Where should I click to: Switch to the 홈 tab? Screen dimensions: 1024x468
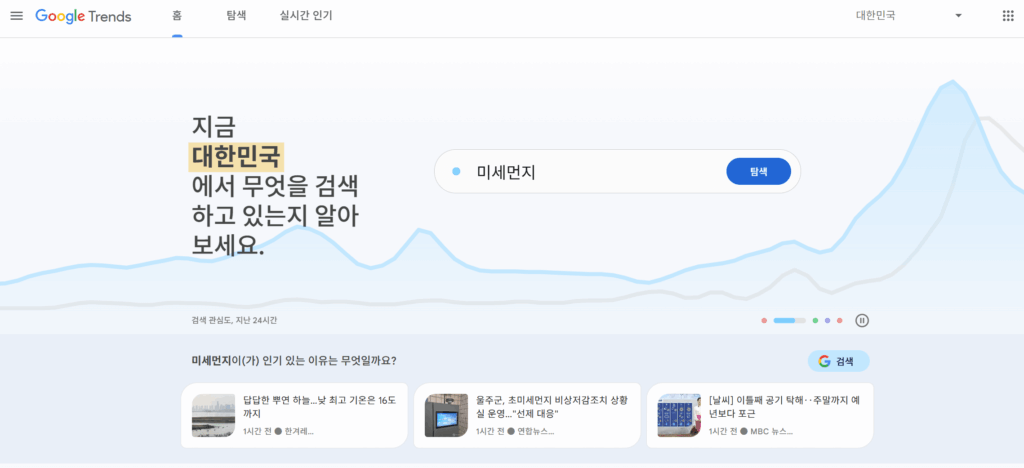coord(177,16)
